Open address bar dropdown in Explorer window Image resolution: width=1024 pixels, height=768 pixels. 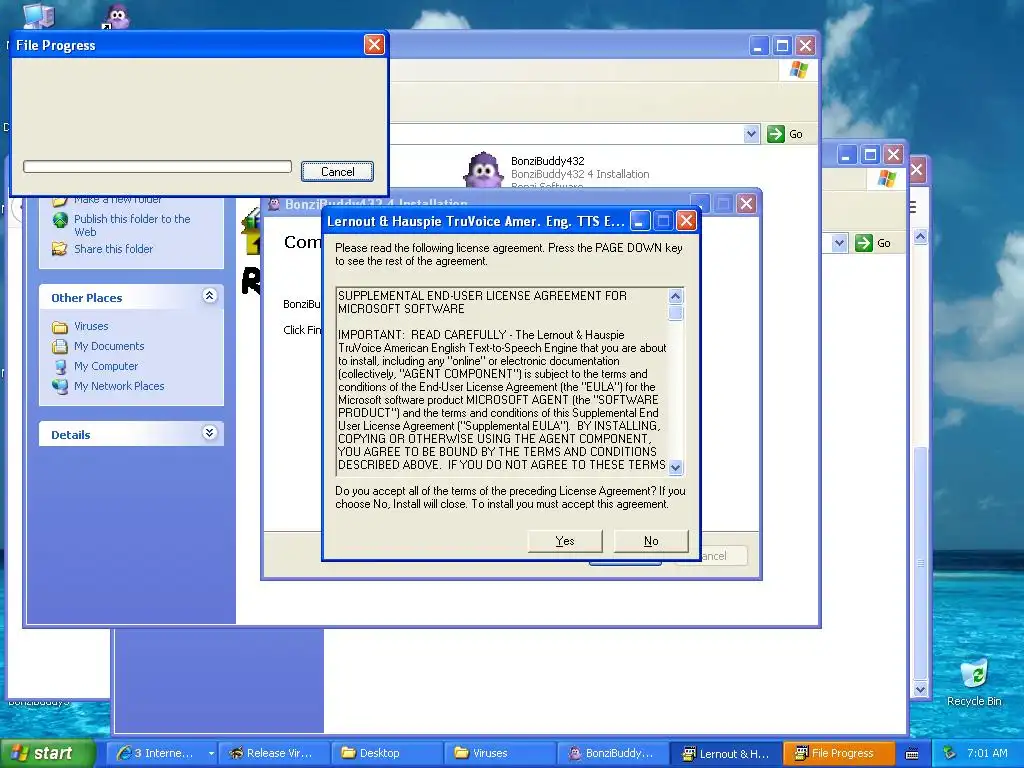point(751,134)
